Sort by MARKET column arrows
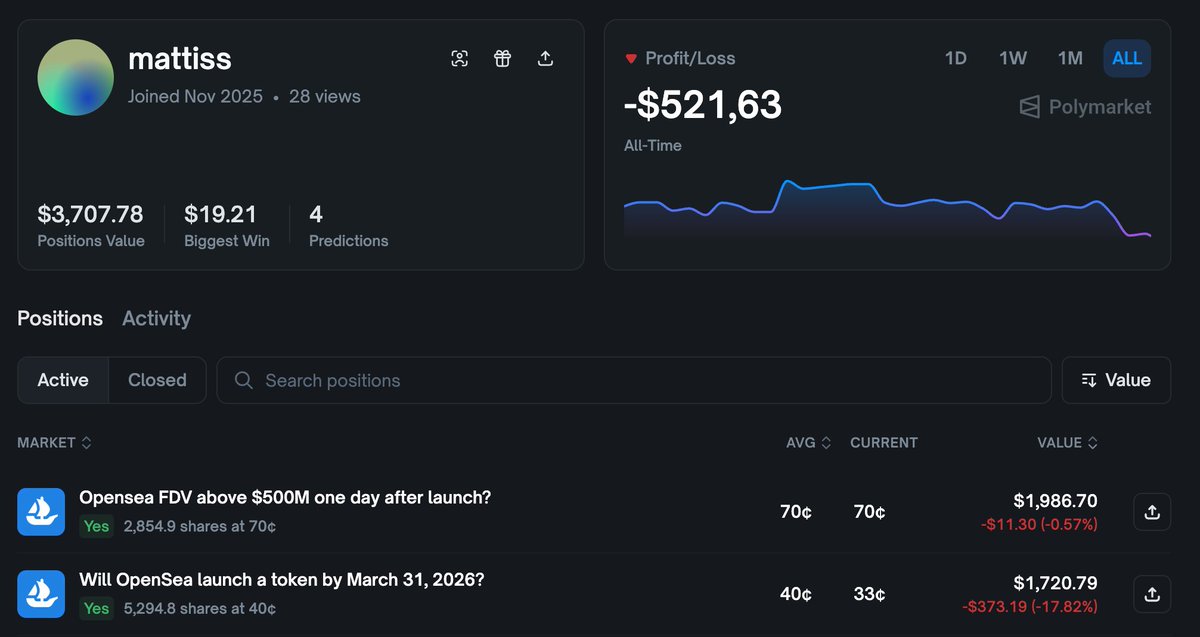This screenshot has width=1200, height=637. pyautogui.click(x=87, y=442)
